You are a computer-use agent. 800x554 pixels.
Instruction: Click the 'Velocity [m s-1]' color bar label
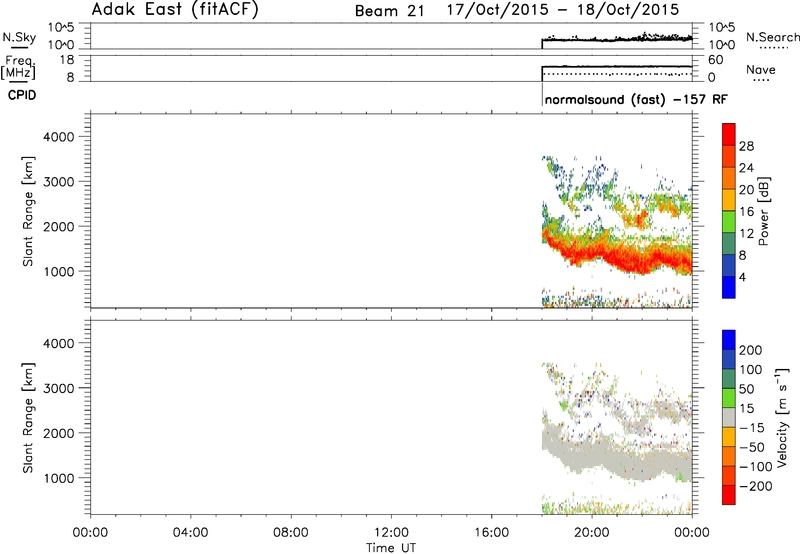[x=782, y=417]
